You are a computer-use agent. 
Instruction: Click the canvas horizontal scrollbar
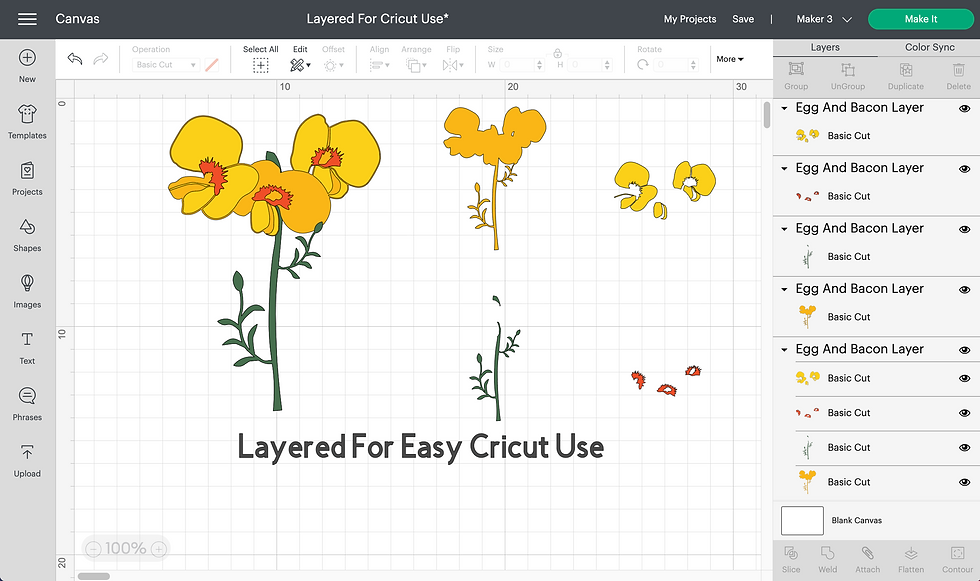tap(94, 576)
